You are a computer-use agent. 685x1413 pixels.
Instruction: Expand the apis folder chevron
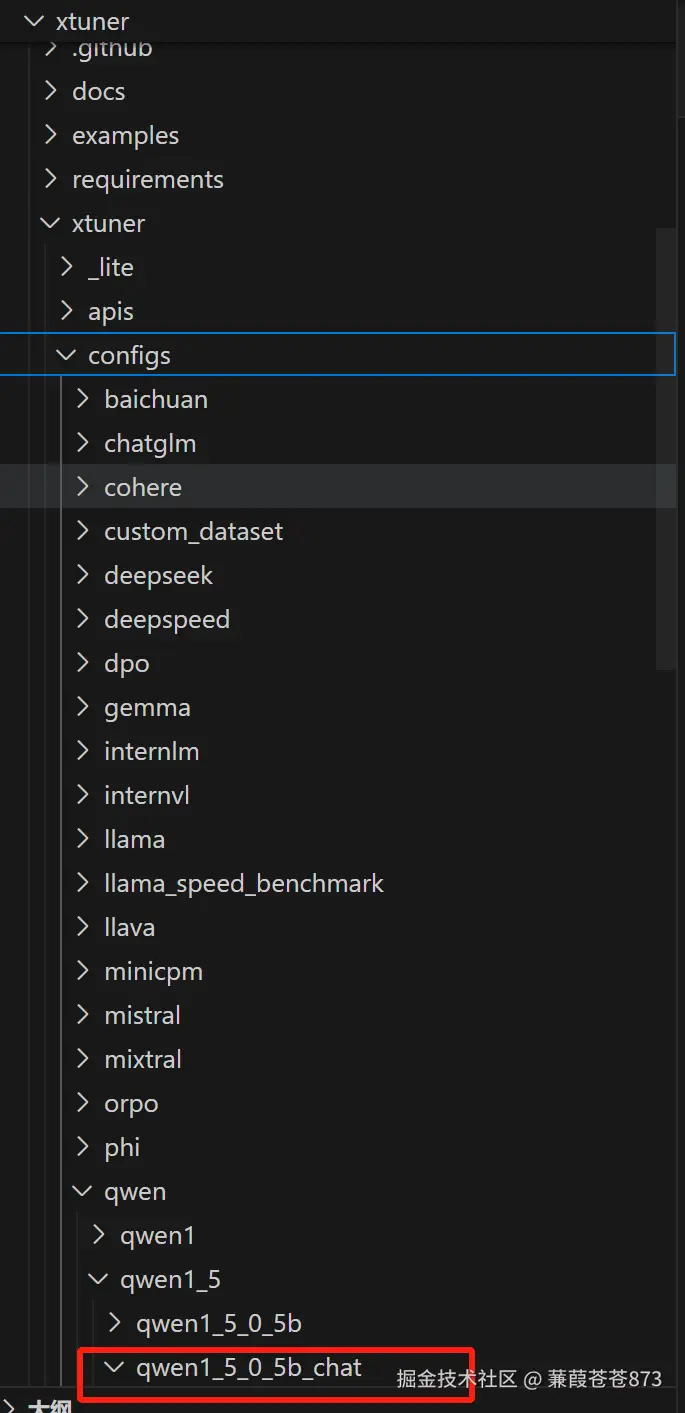point(67,311)
